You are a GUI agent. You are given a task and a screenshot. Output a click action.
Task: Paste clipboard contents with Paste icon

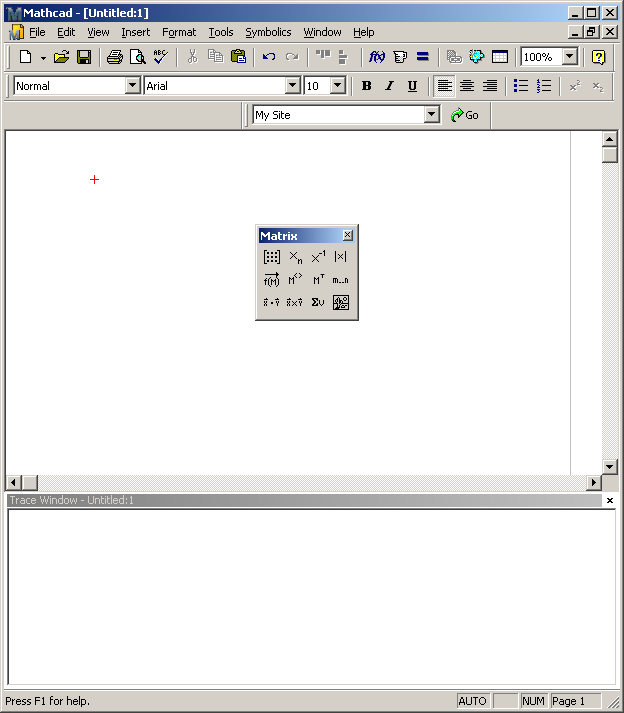click(238, 57)
